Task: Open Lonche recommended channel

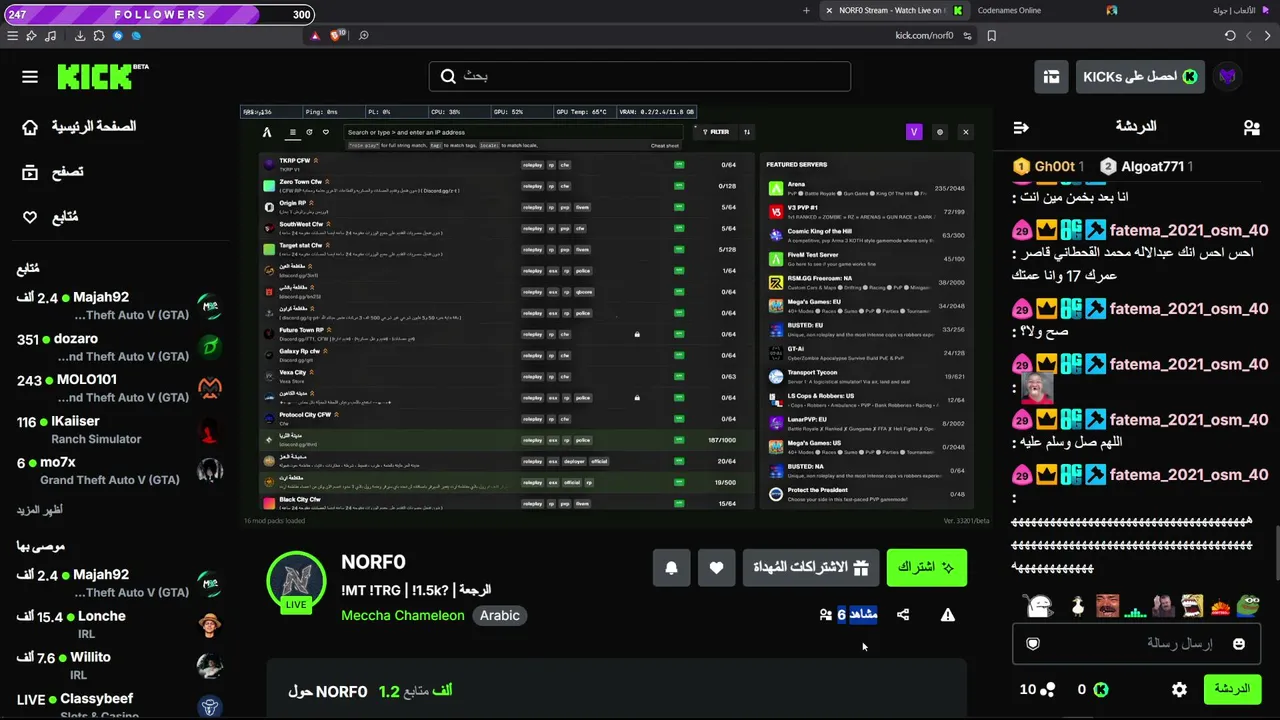Action: 120,625
